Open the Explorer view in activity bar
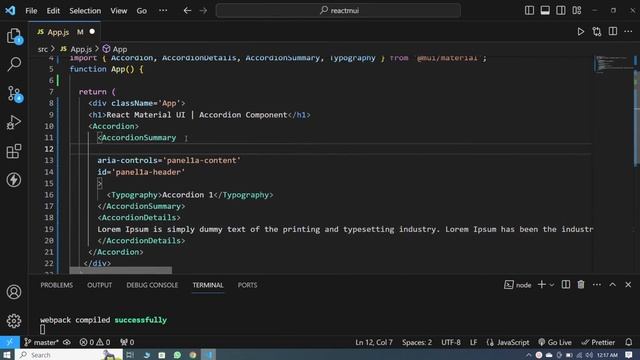The height and width of the screenshot is (360, 640). click(14, 36)
